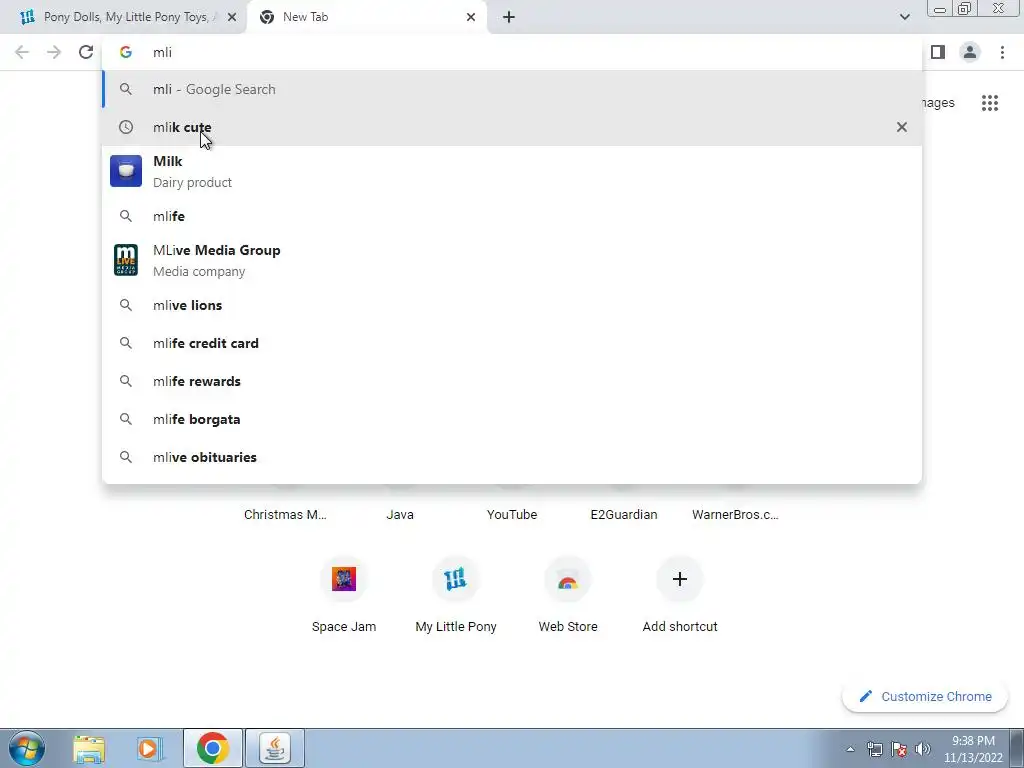Viewport: 1024px width, 768px height.
Task: Click the volume speaker tray icon
Action: [923, 749]
